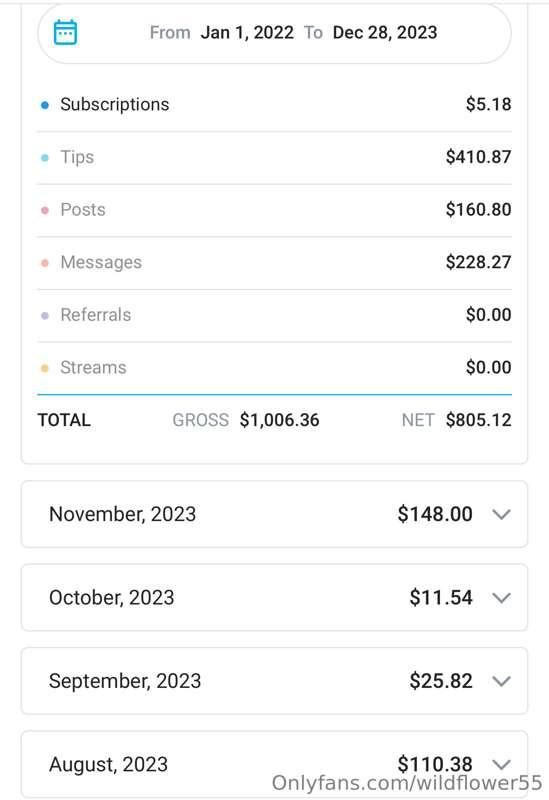This screenshot has height=800, width=549.
Task: Toggle the Posts pink dot series
Action: (x=45, y=210)
